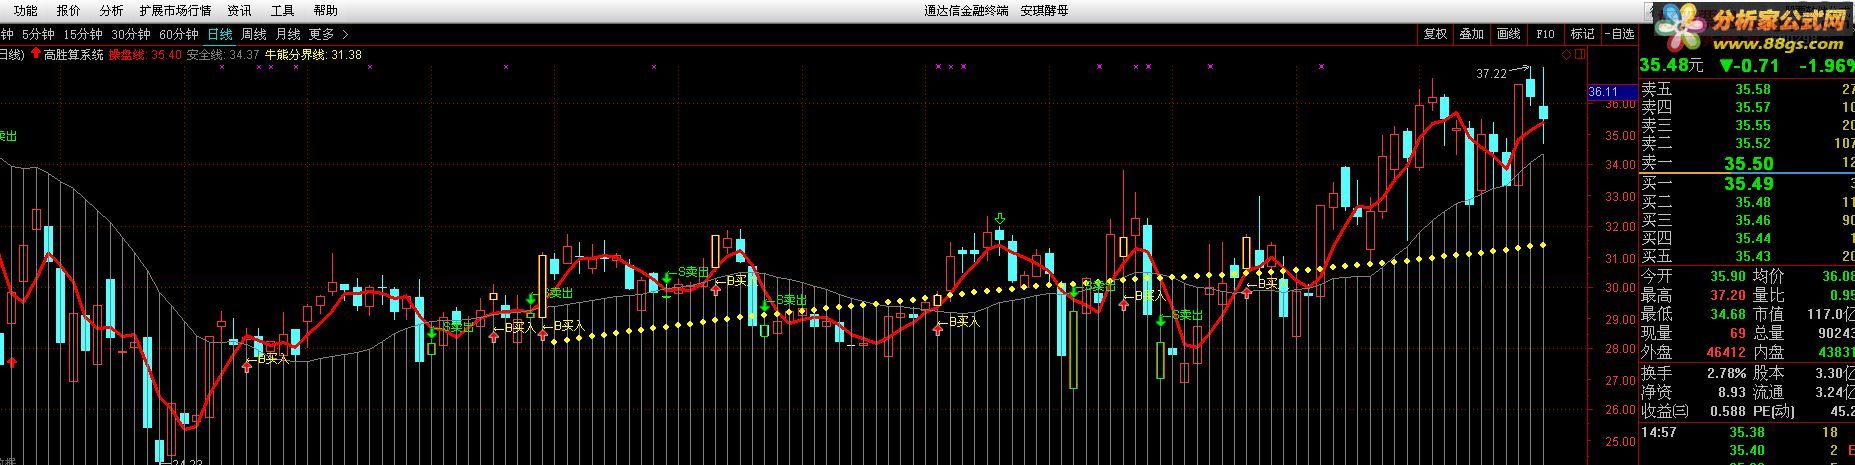Select the 日线 daily period tab
The height and width of the screenshot is (465, 1855).
(x=220, y=34)
